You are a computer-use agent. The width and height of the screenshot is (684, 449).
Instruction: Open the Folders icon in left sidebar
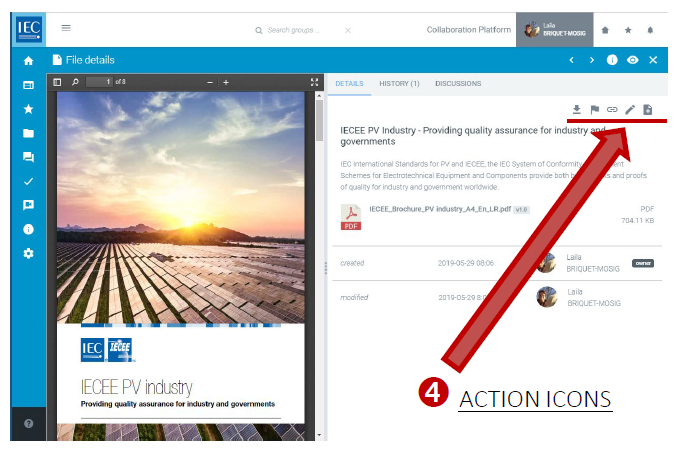coord(28,133)
